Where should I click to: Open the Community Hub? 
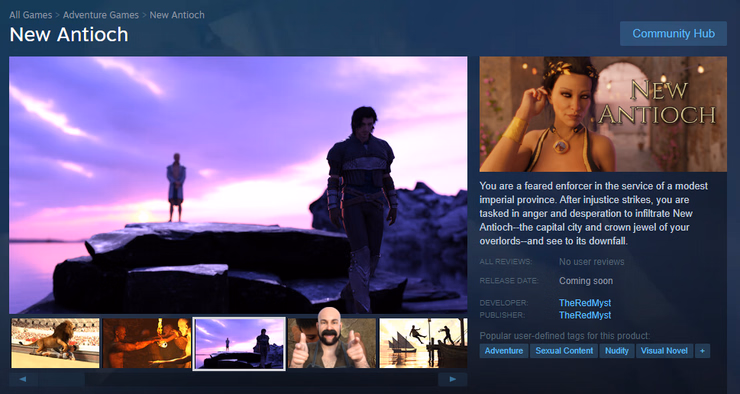(673, 34)
